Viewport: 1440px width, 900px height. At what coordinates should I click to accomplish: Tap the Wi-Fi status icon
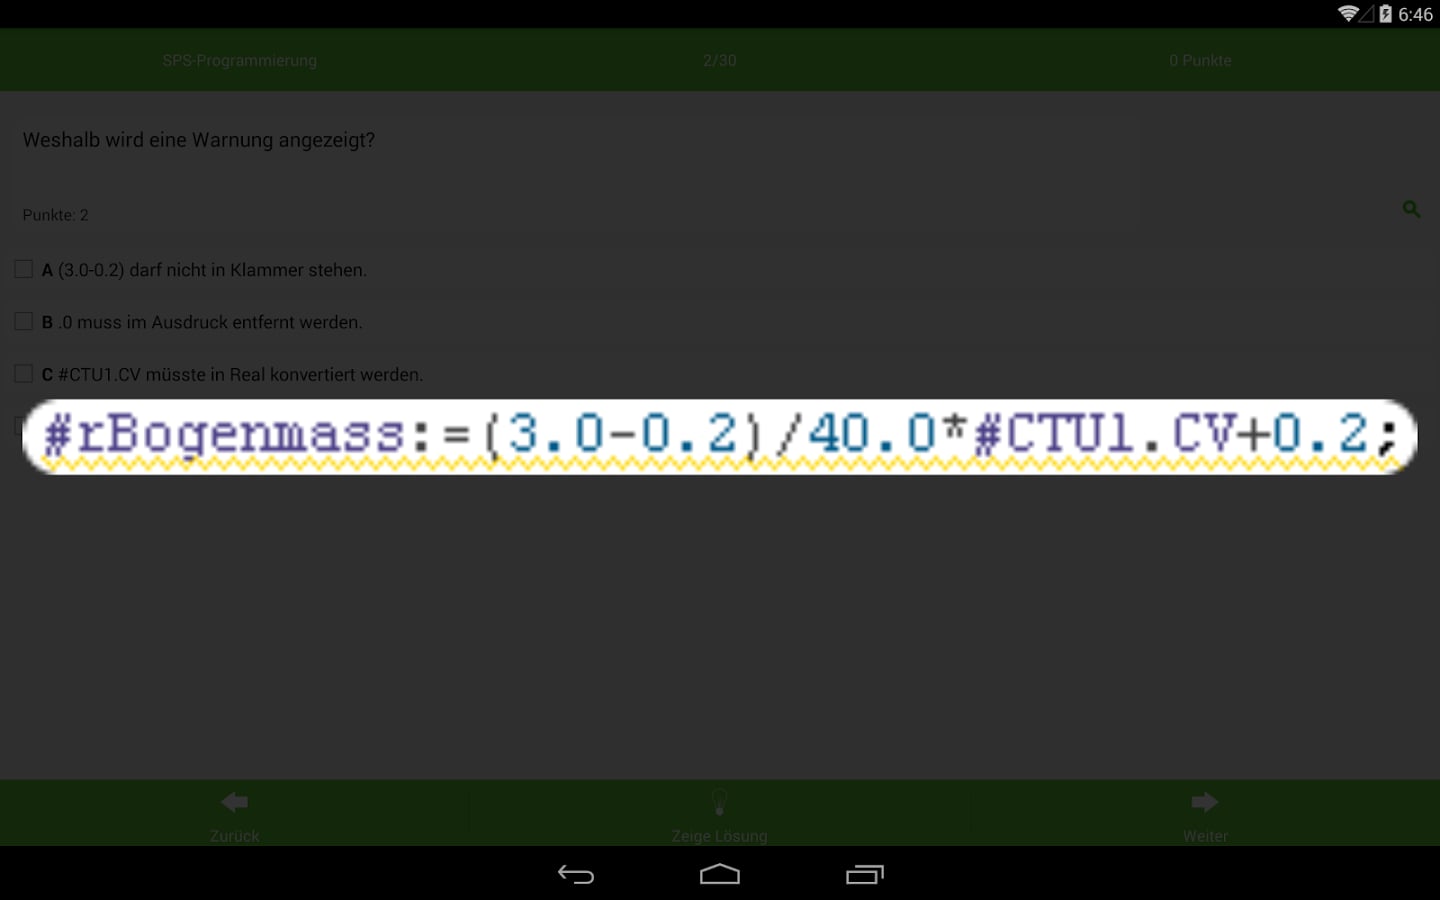1348,14
